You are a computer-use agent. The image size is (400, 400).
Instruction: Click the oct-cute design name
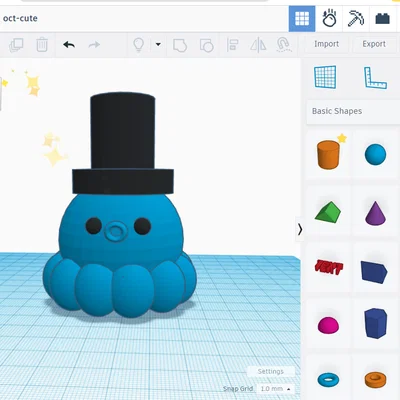tap(20, 18)
